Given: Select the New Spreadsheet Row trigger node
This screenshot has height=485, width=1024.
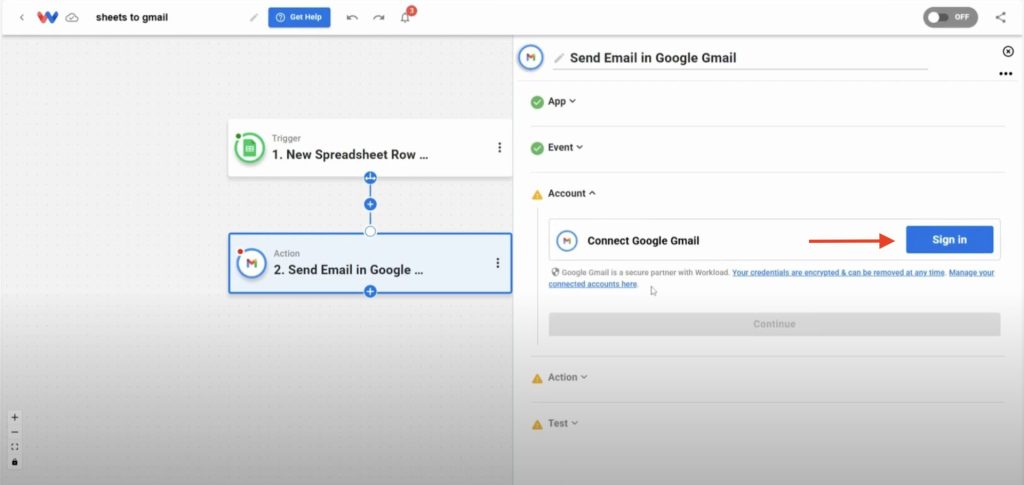Looking at the screenshot, I should point(370,148).
